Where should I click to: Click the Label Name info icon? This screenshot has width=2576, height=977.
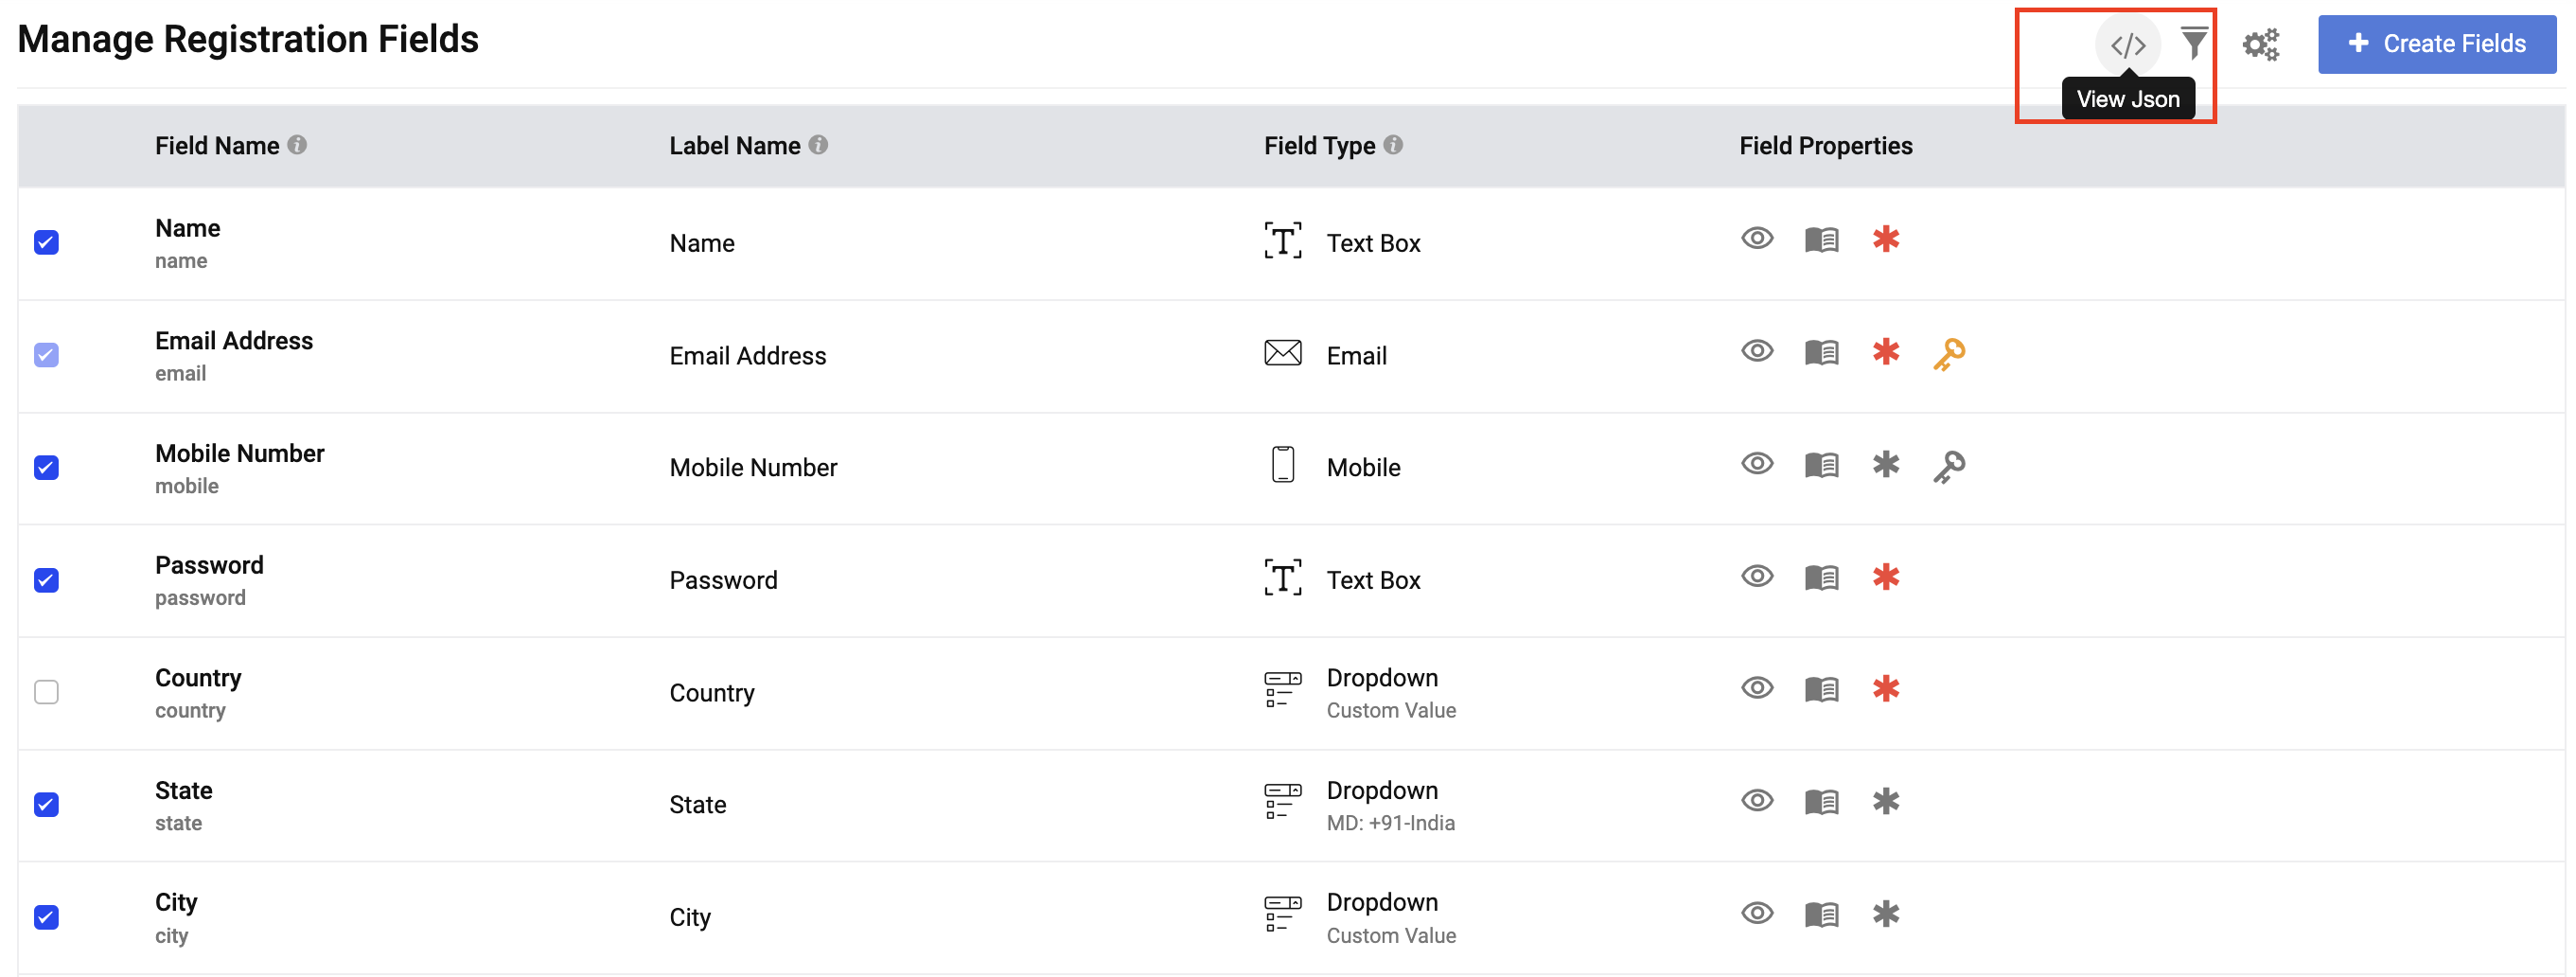coord(818,145)
